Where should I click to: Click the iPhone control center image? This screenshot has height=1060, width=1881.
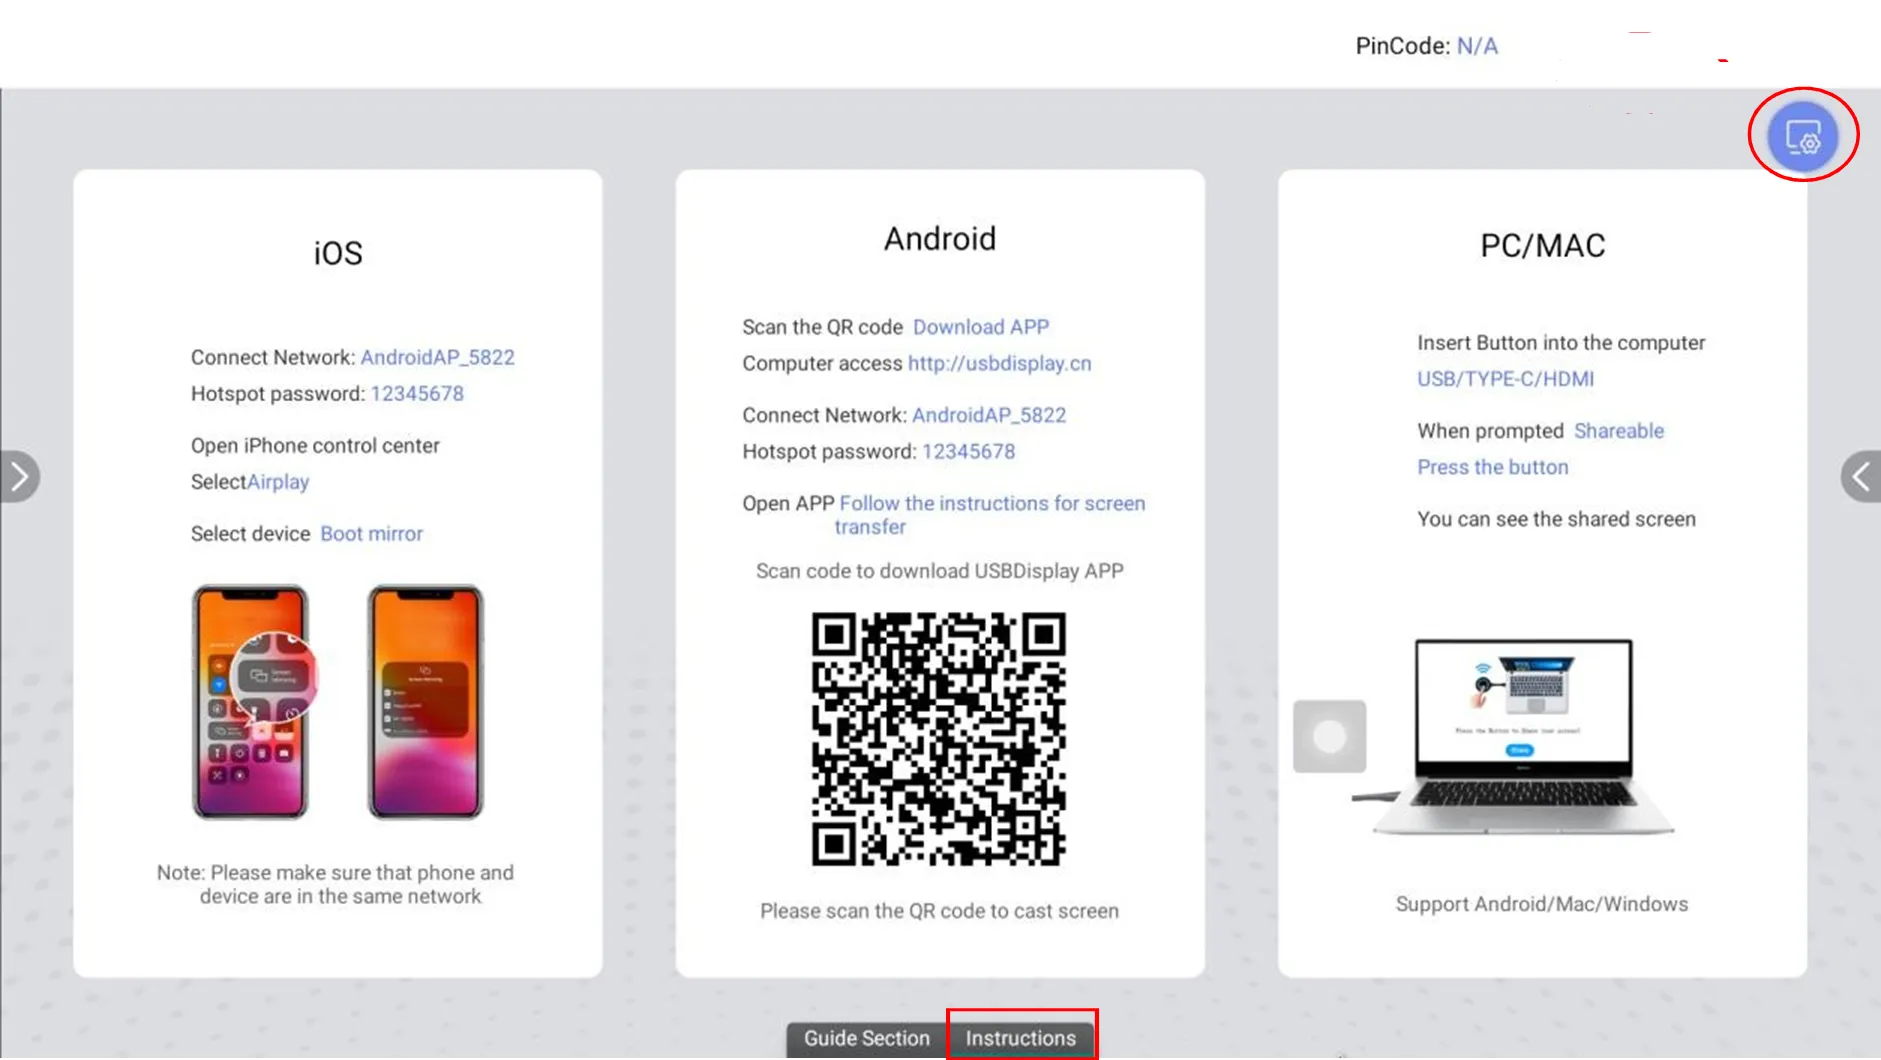[x=251, y=702]
